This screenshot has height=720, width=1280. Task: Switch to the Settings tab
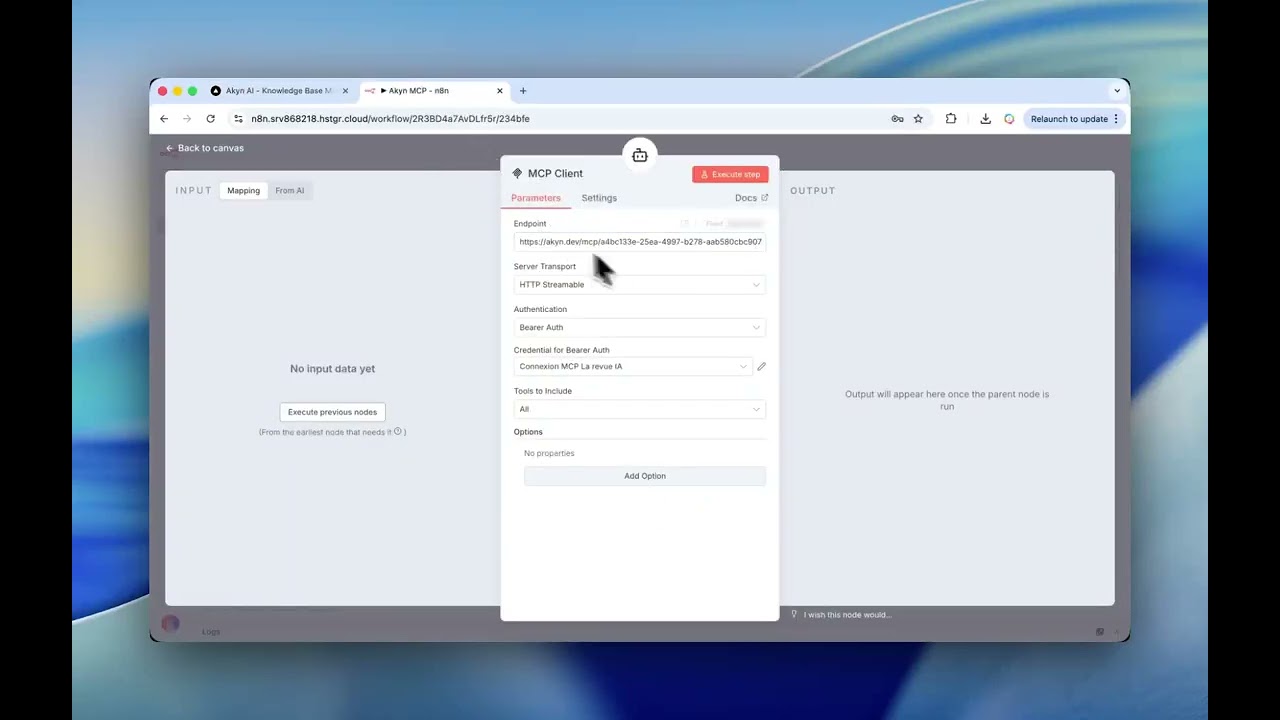(599, 198)
